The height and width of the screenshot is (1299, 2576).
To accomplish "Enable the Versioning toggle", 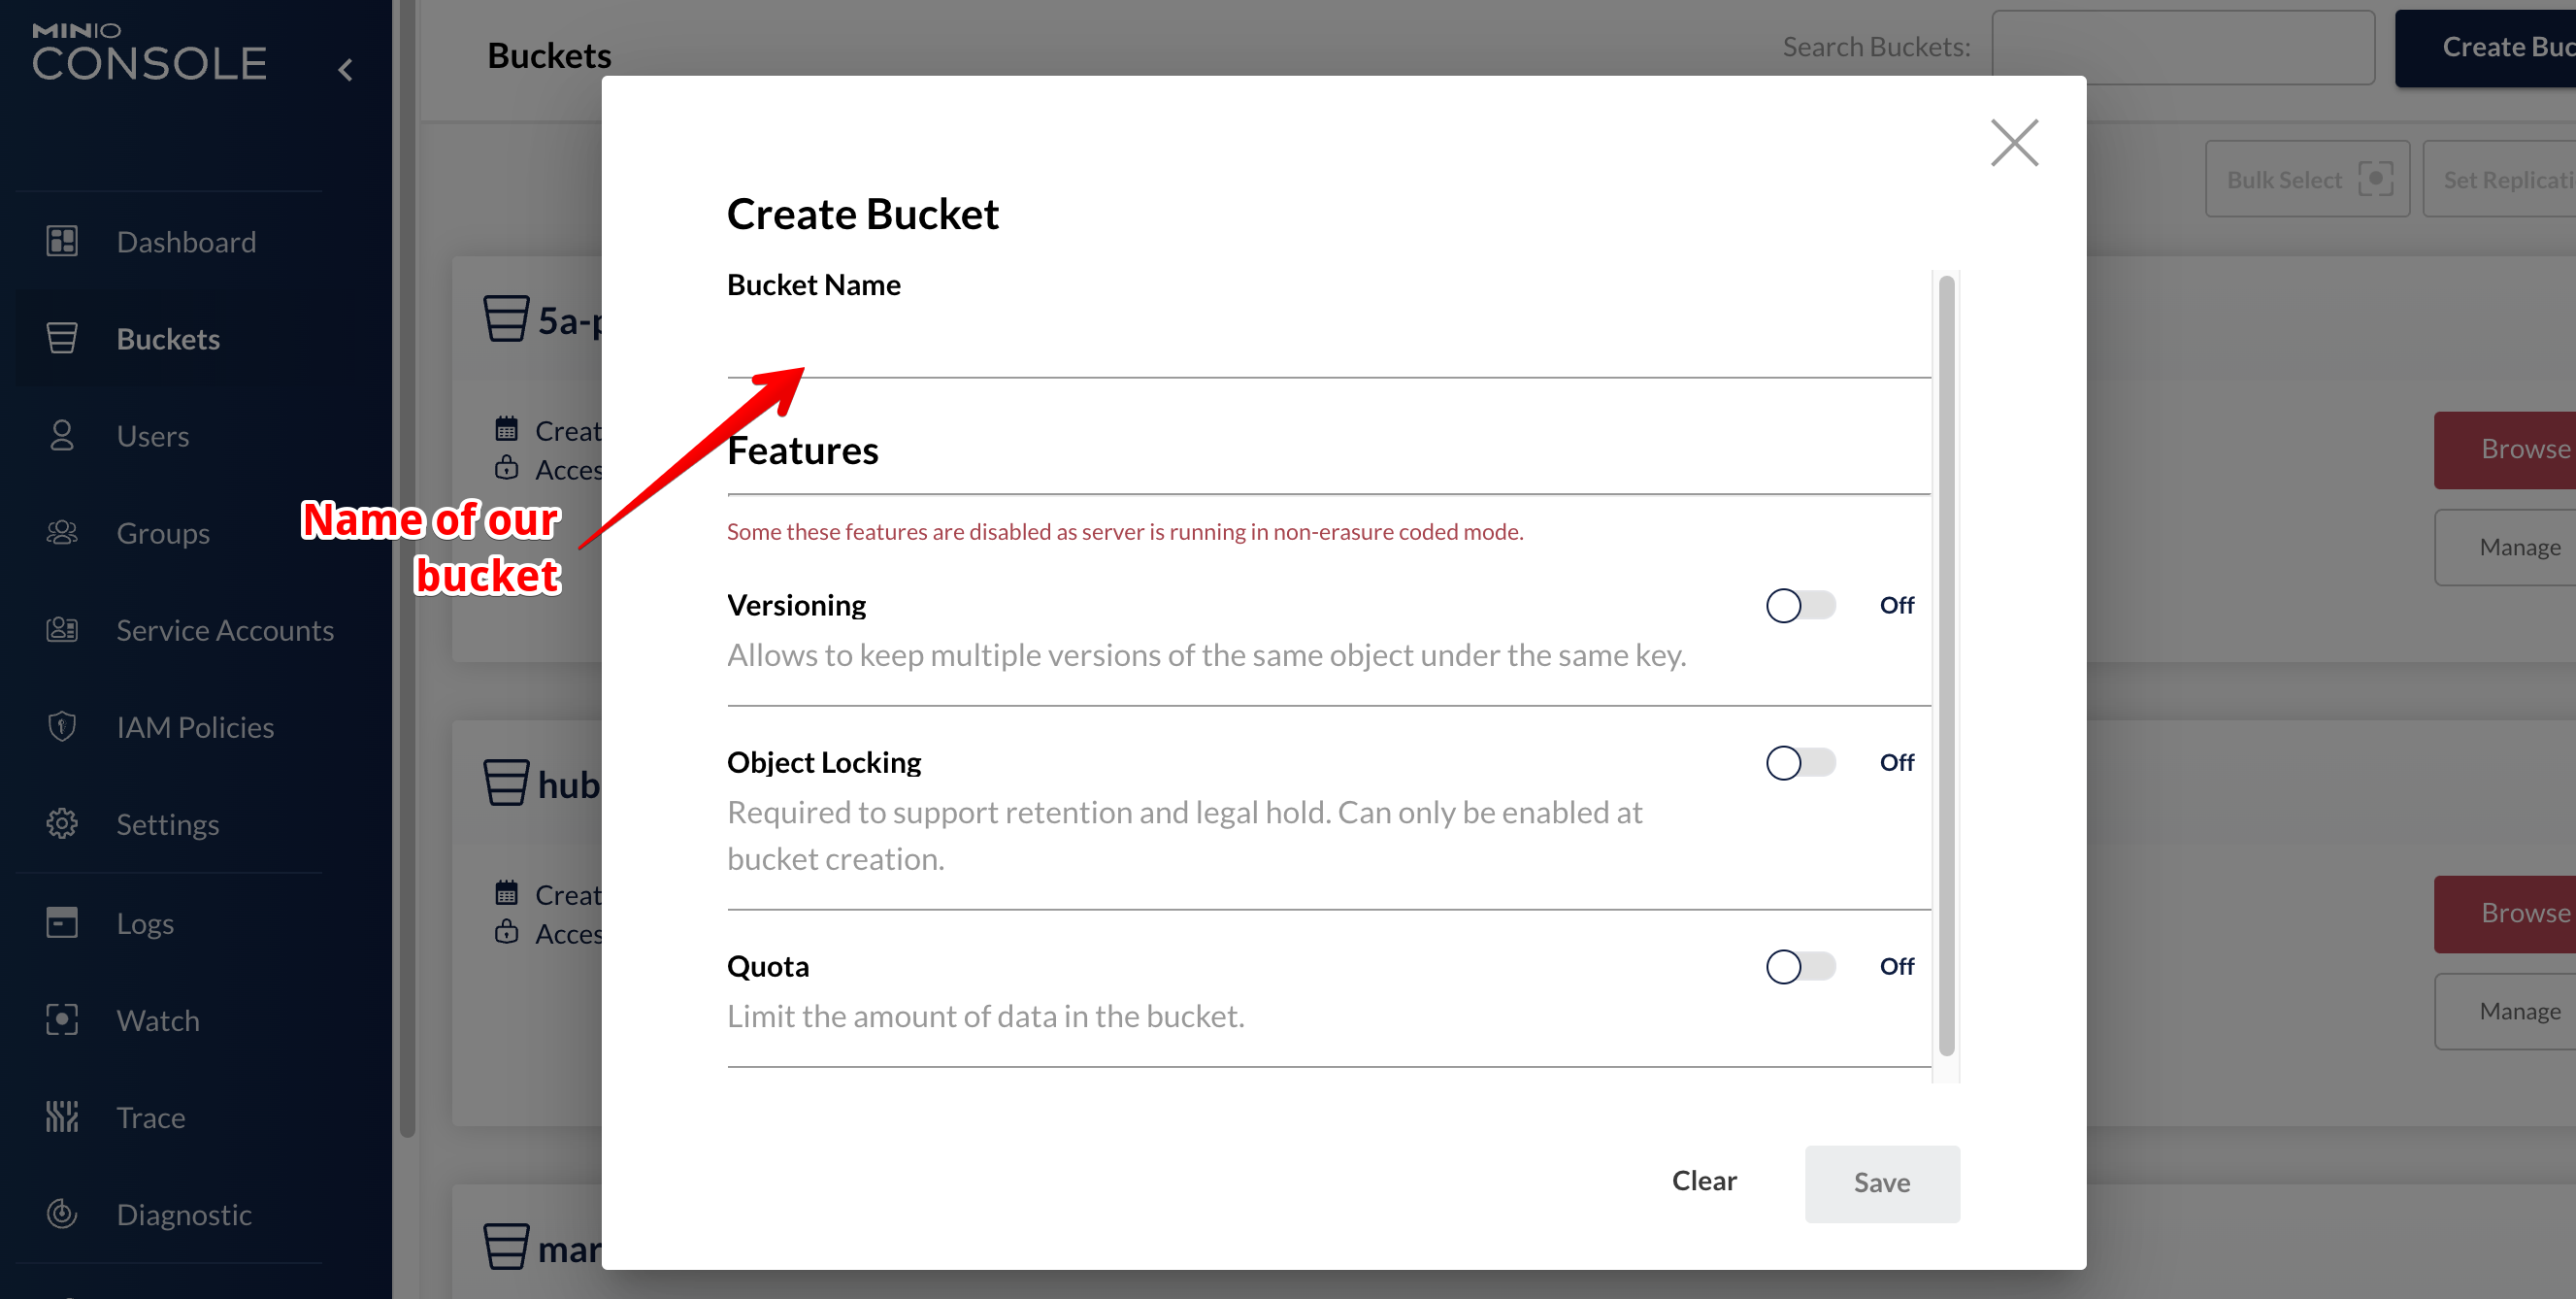I will coord(1799,605).
